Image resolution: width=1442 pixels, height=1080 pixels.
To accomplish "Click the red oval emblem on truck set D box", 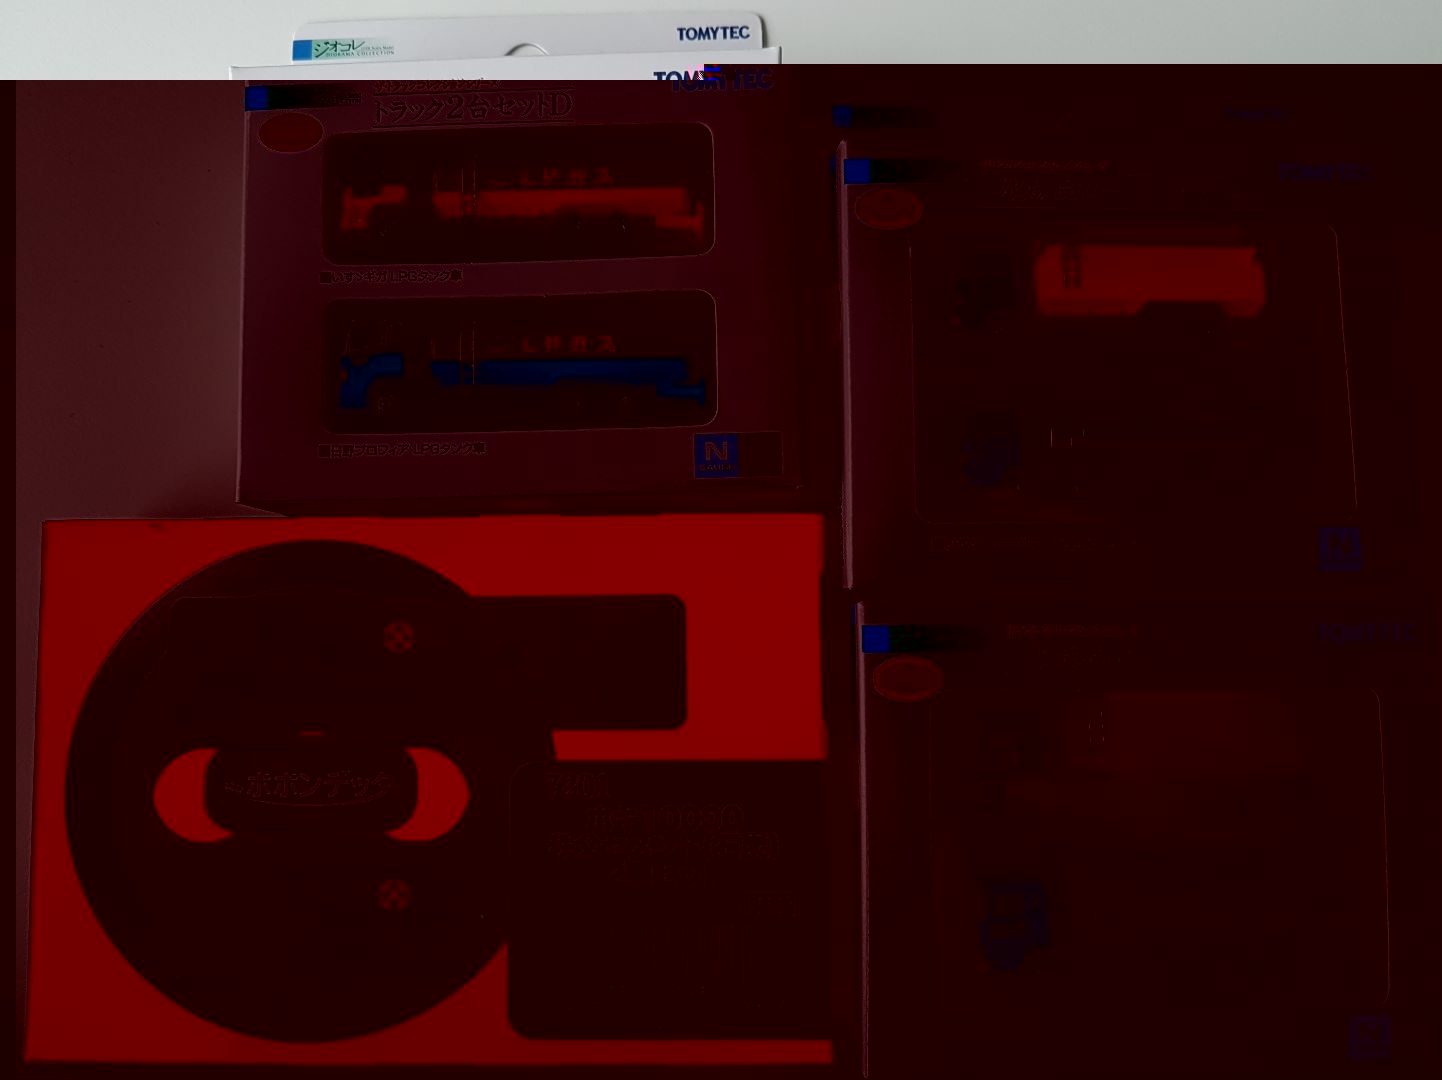I will click(290, 133).
